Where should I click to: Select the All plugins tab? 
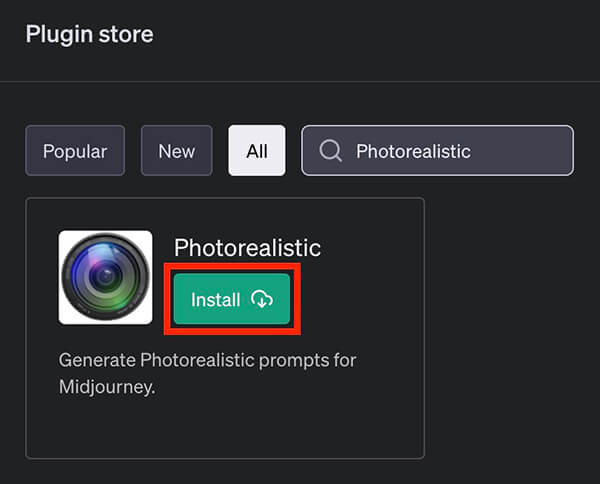(257, 151)
